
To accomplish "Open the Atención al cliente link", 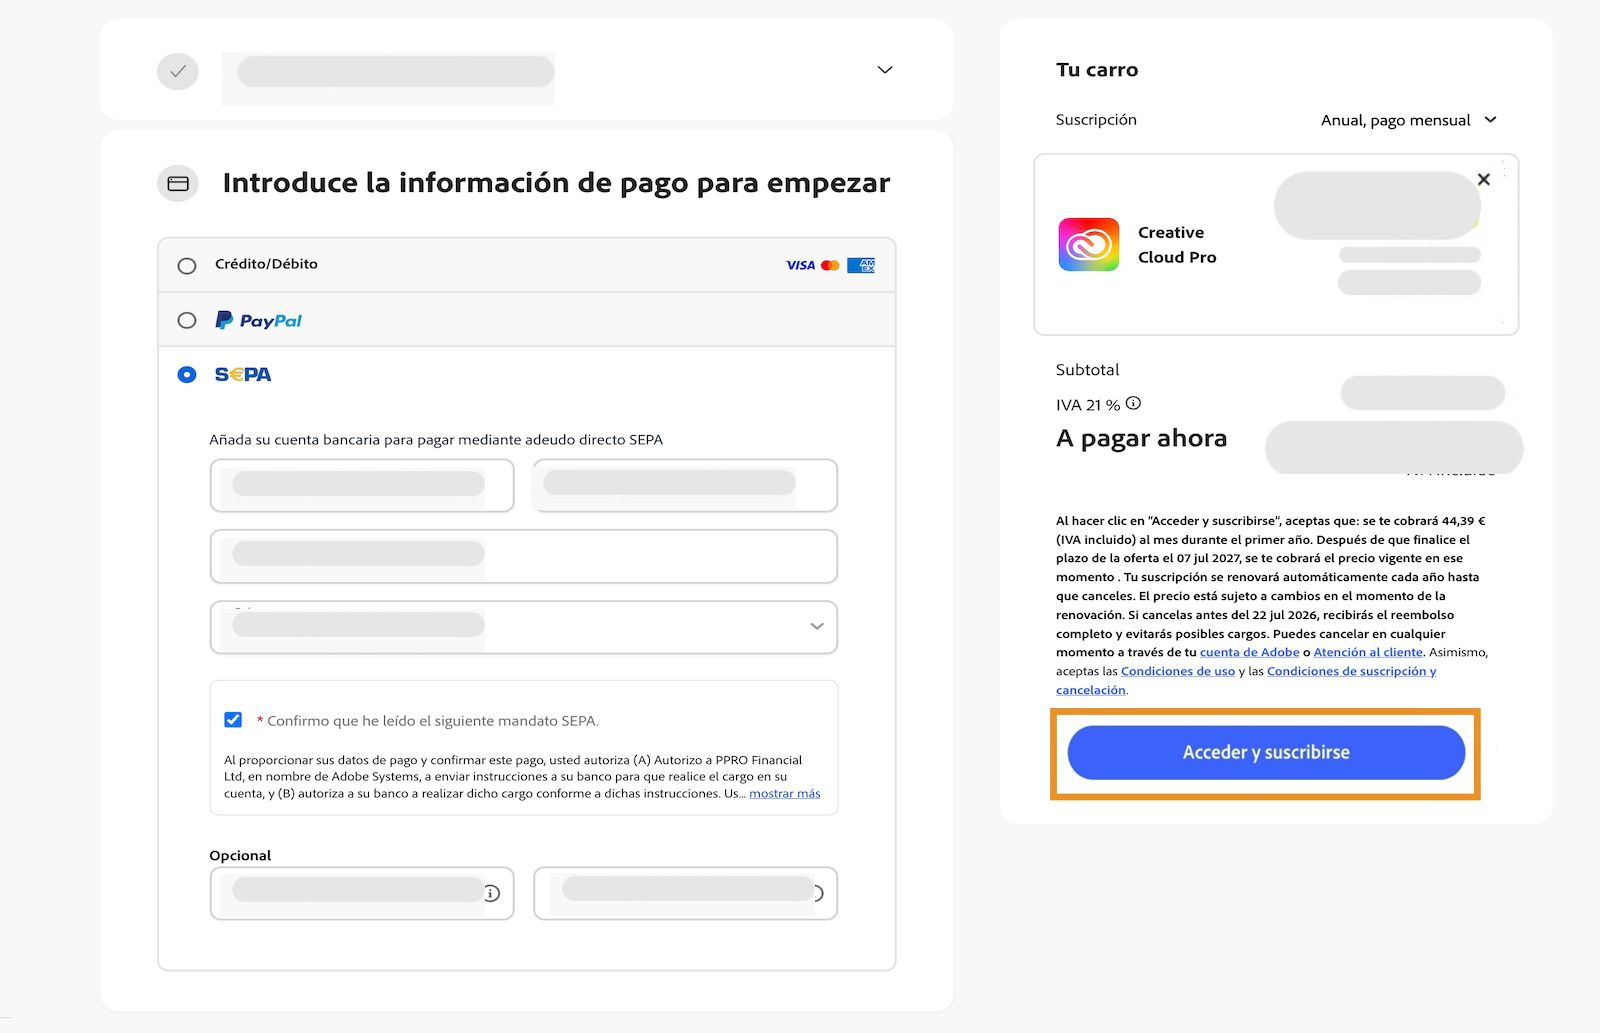I will 1367,652.
